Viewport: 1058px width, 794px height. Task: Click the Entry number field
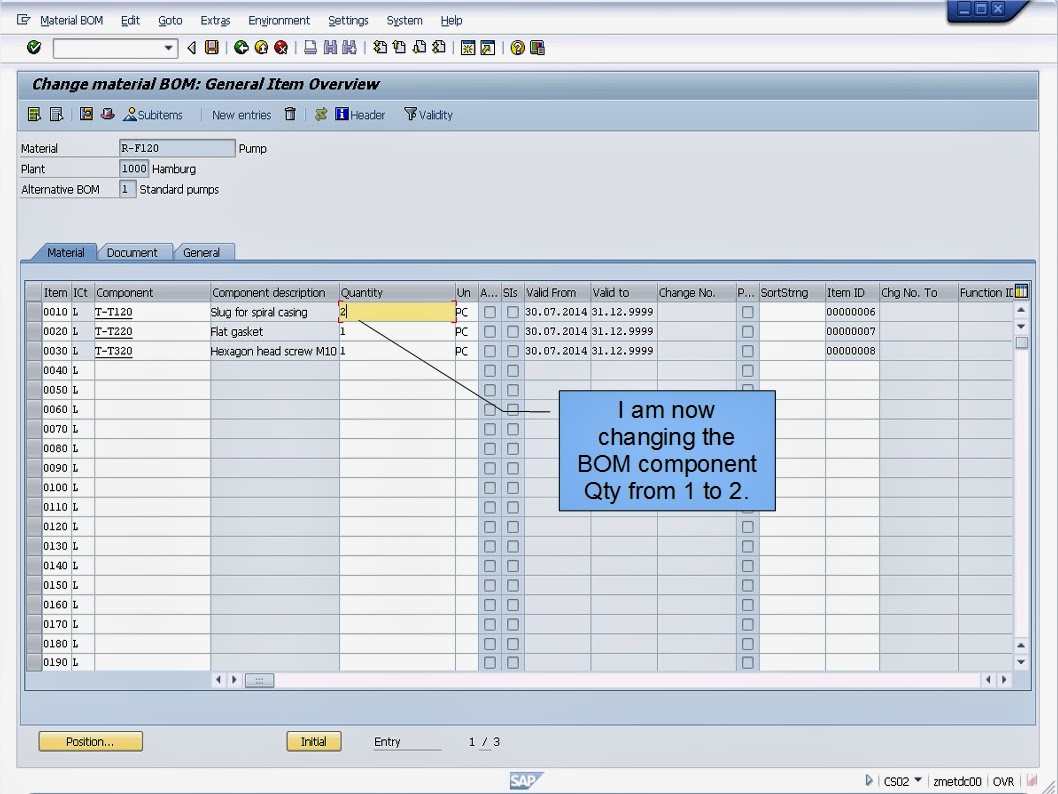tap(485, 742)
